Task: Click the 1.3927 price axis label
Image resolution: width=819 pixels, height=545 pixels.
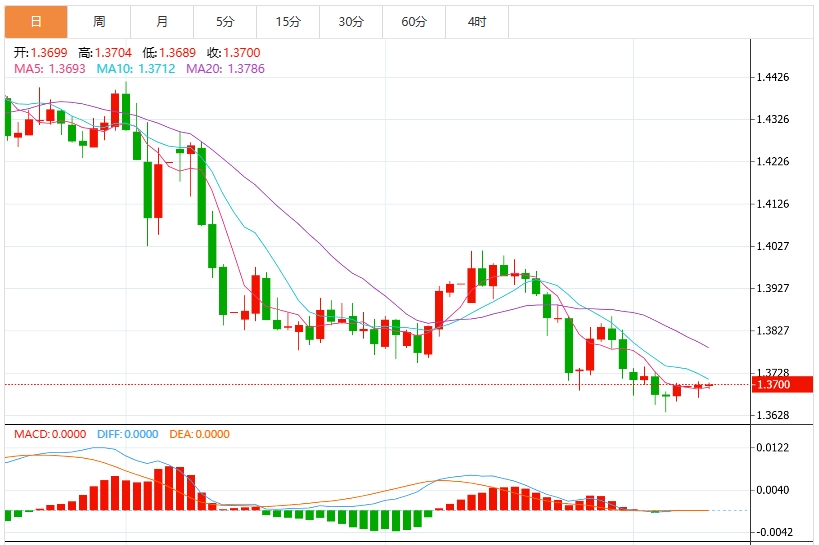Action: [773, 288]
